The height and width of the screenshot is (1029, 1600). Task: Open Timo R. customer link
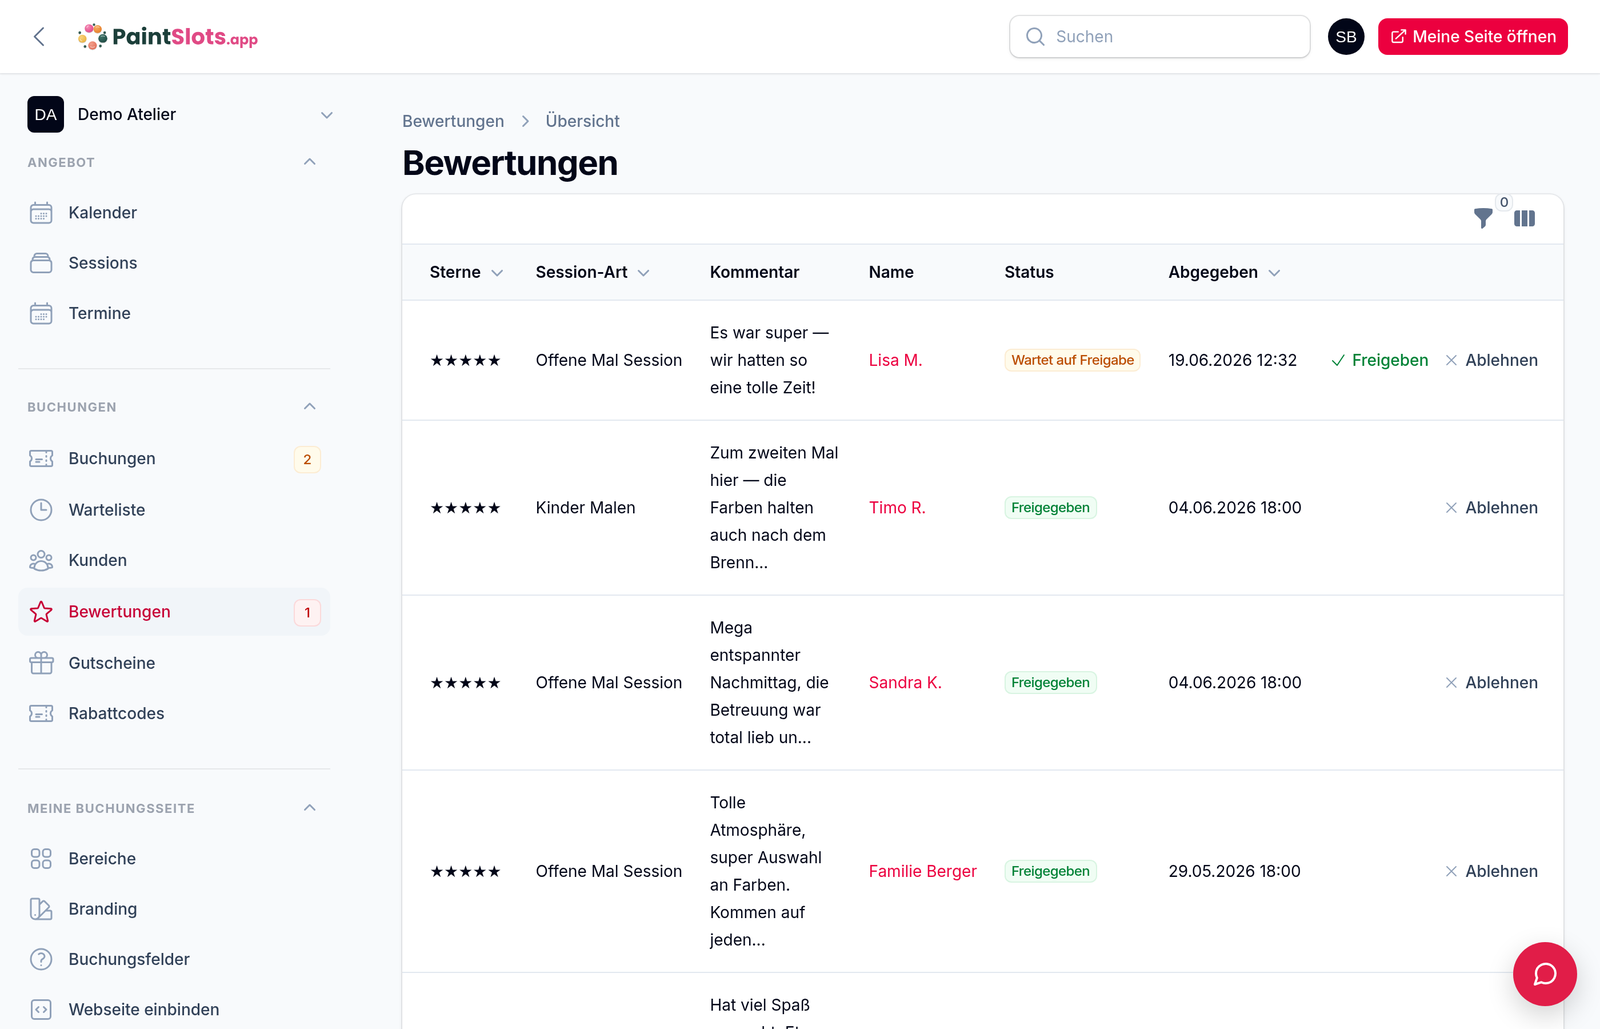pyautogui.click(x=897, y=508)
